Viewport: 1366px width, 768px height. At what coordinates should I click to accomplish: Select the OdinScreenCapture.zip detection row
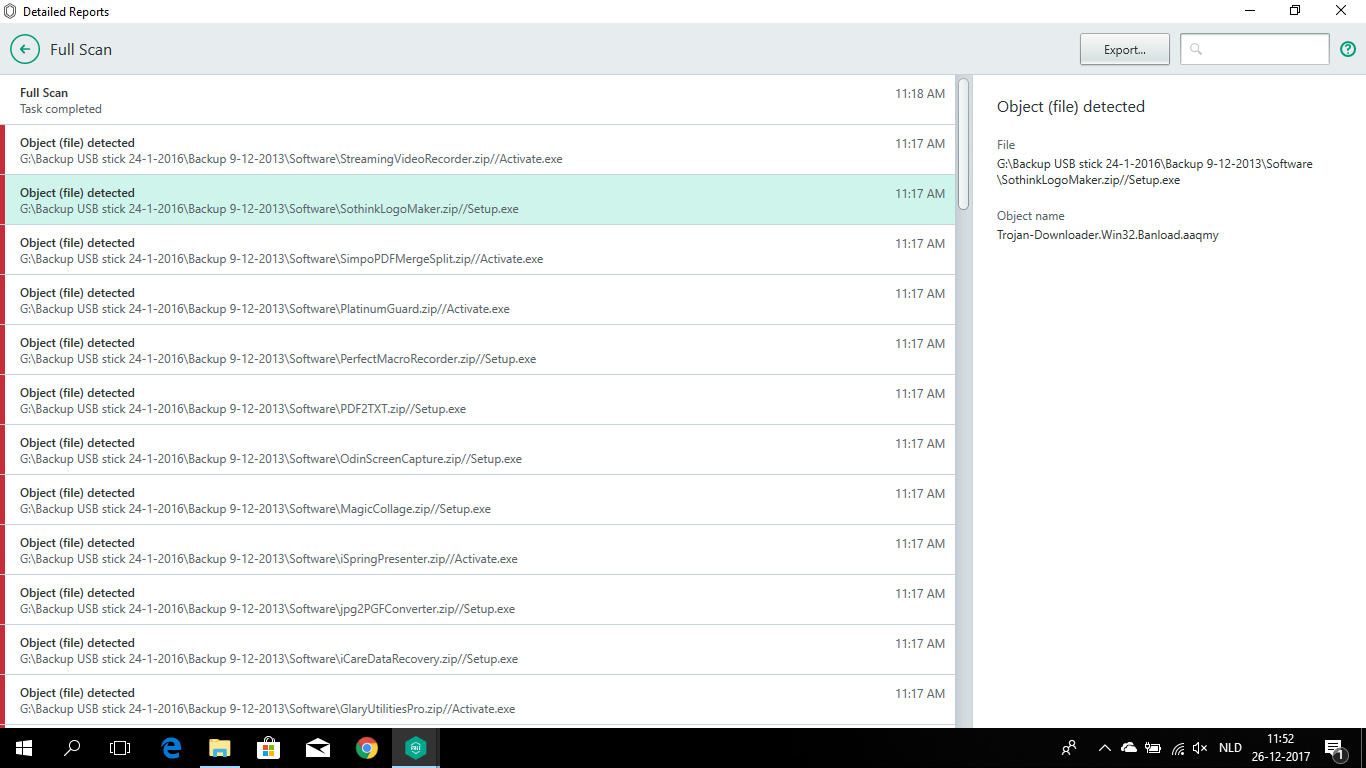click(x=477, y=450)
